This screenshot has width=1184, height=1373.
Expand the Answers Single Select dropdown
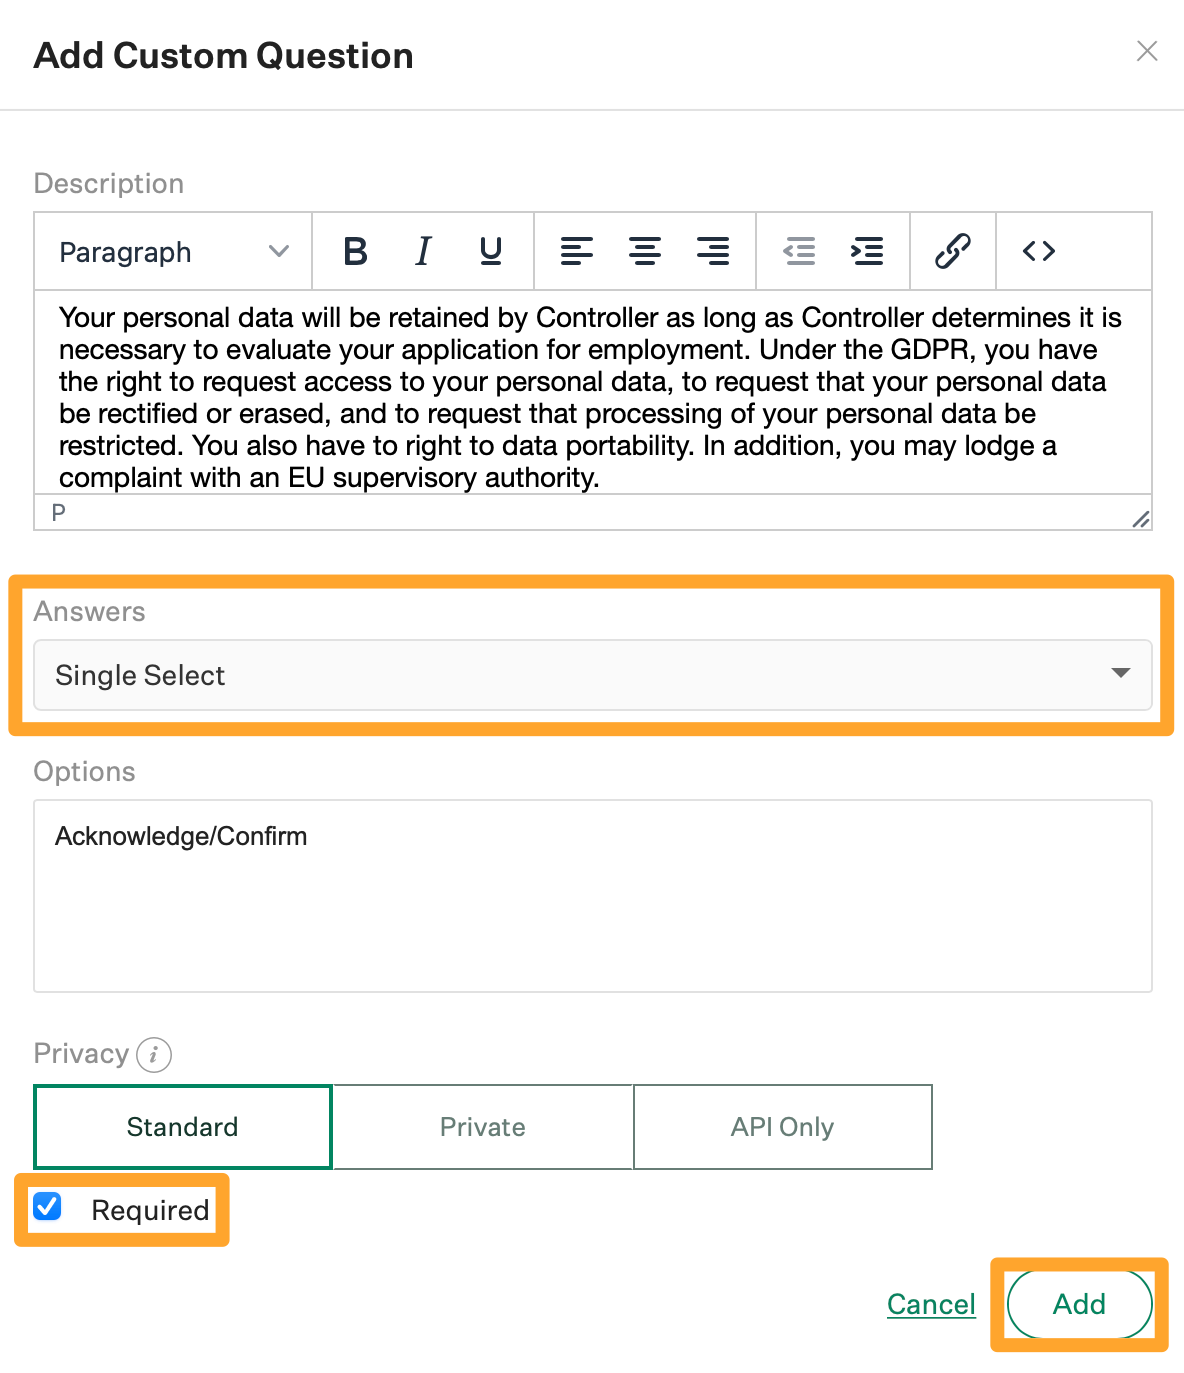(x=593, y=675)
